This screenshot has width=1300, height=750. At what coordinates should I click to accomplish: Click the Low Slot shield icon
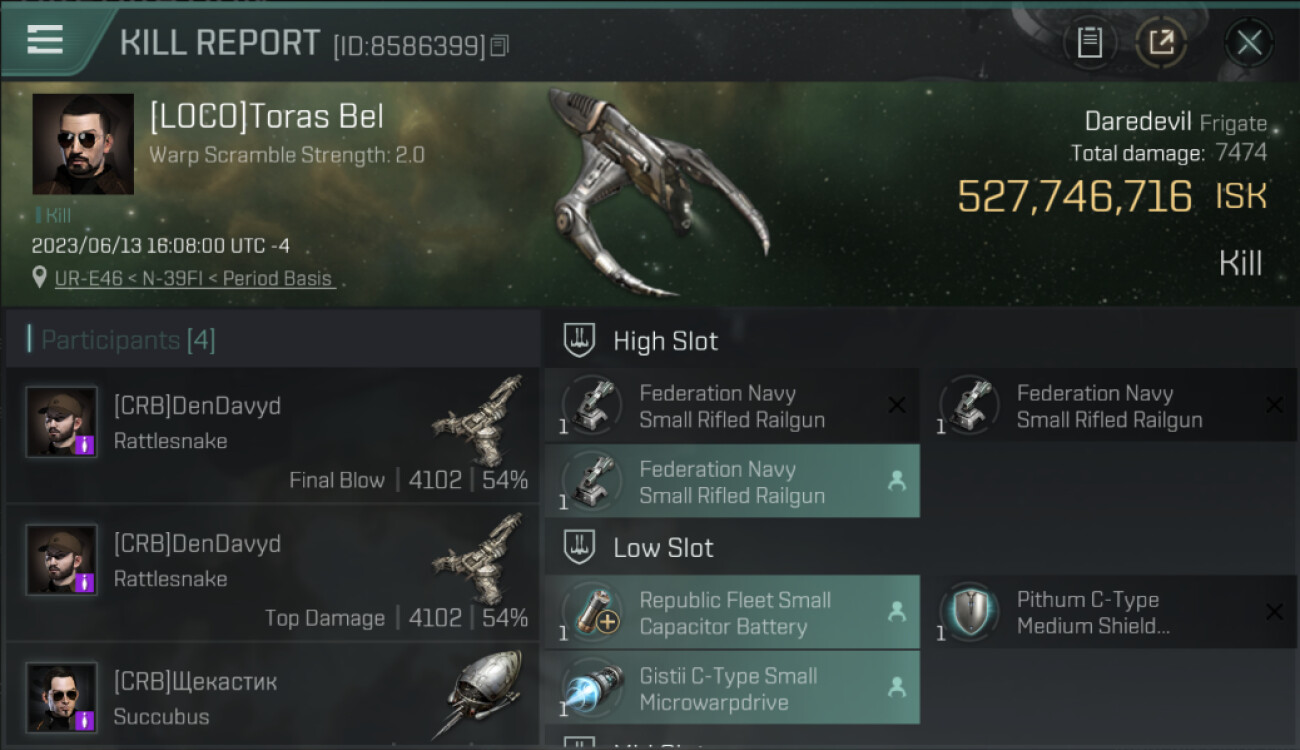point(579,548)
